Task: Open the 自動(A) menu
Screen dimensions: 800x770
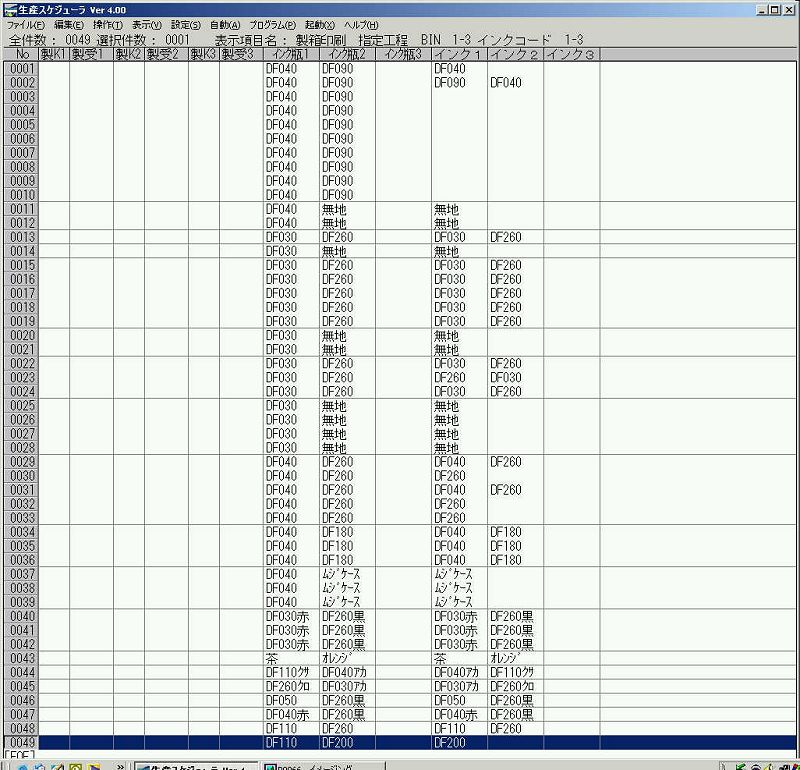Action: click(225, 24)
